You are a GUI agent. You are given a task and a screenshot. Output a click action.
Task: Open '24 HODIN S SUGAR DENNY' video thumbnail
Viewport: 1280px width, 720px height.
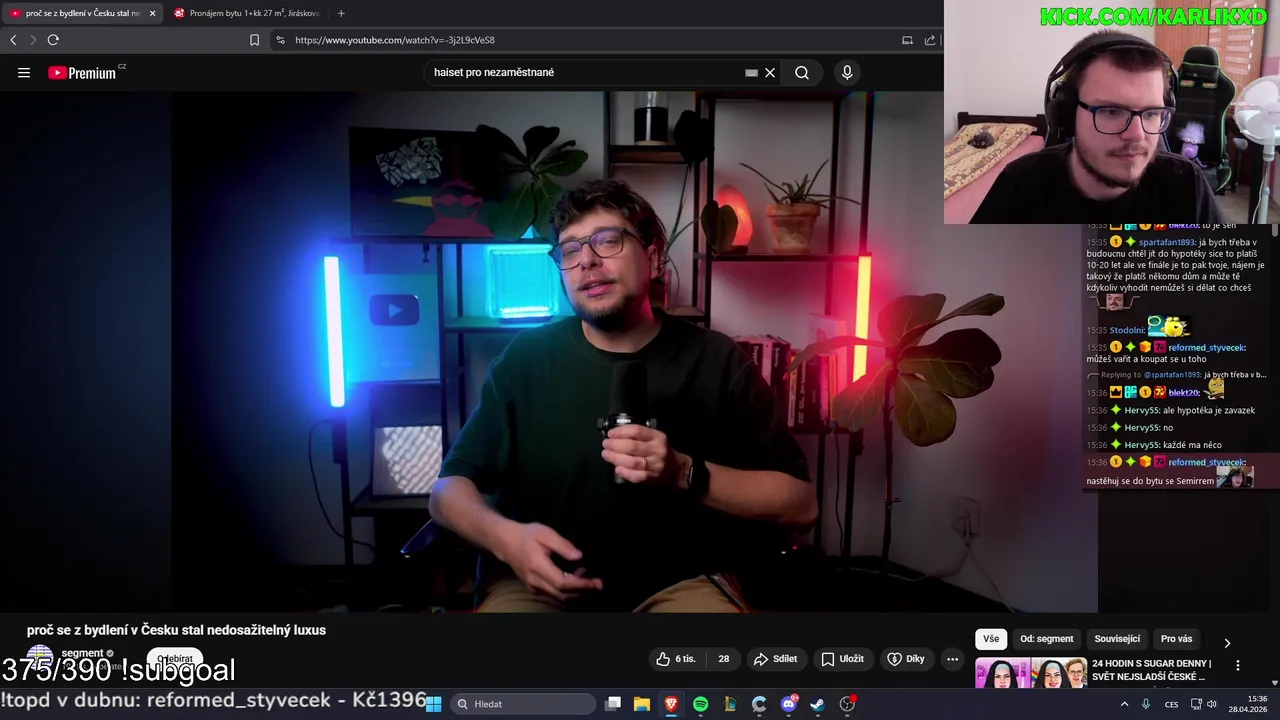pyautogui.click(x=1031, y=673)
